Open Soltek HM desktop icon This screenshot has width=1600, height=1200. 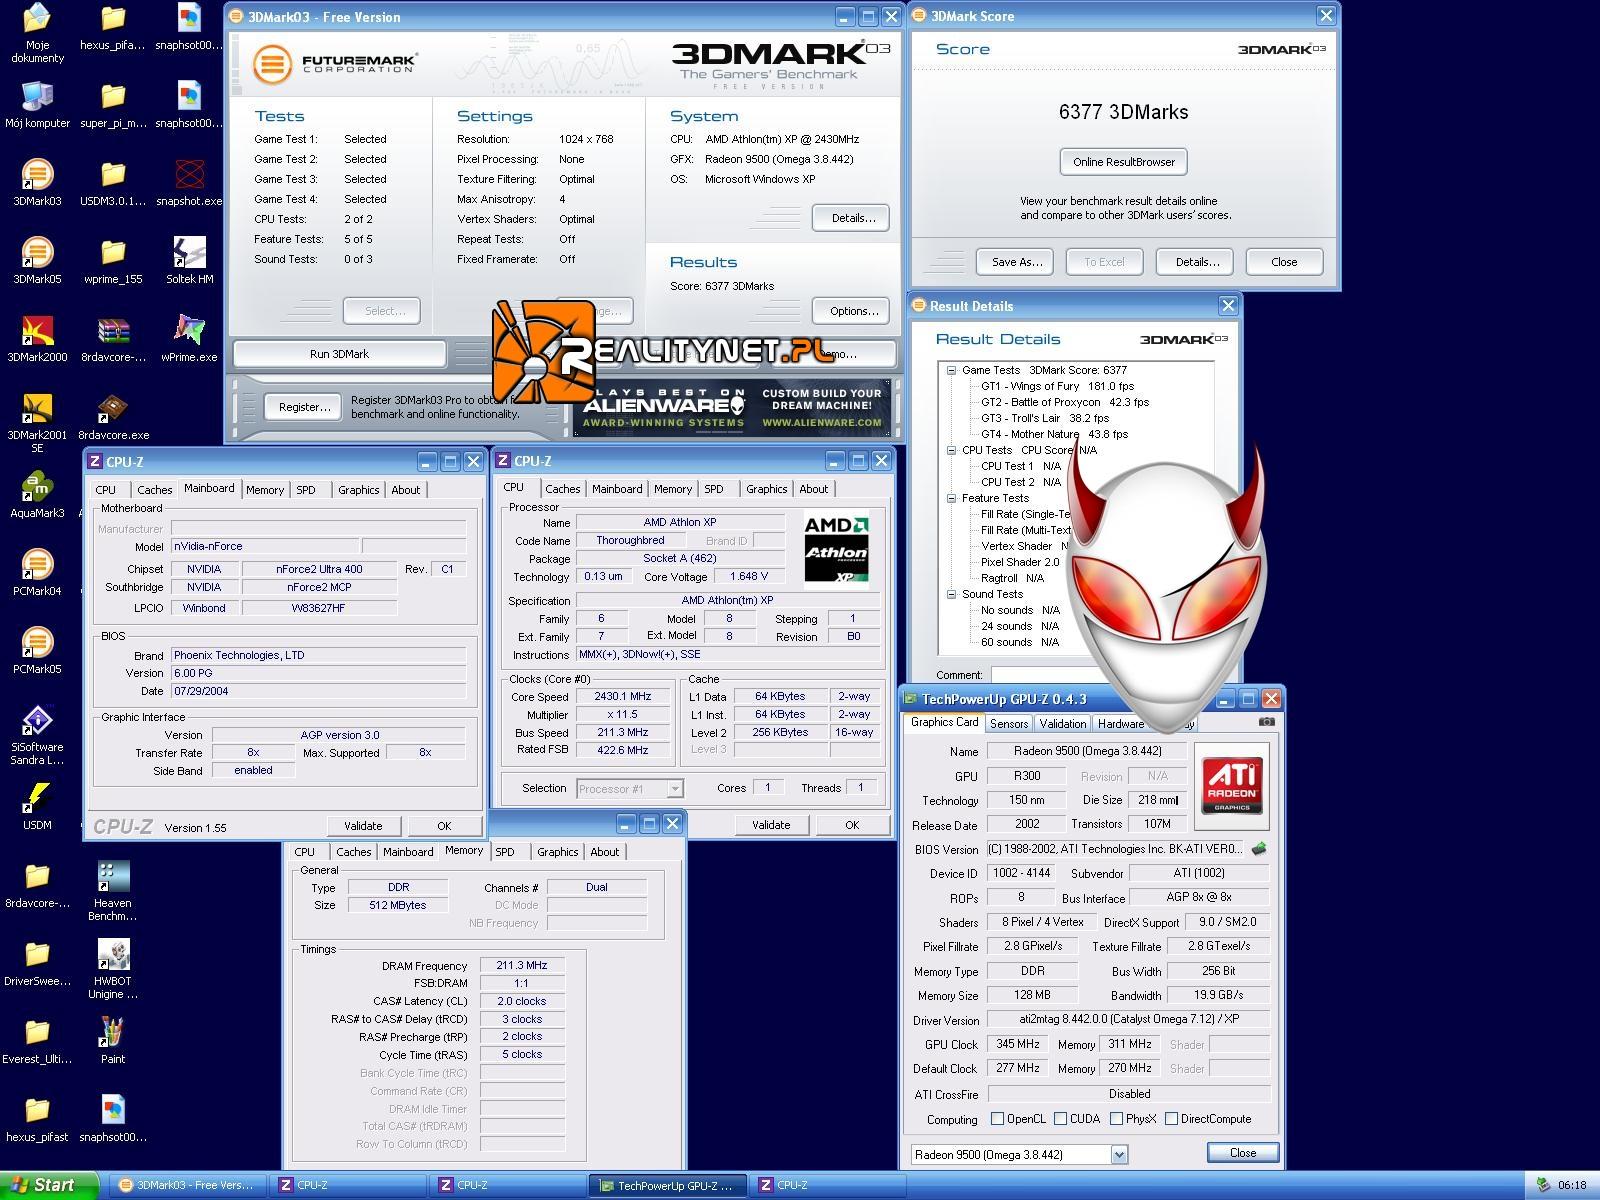[x=189, y=261]
